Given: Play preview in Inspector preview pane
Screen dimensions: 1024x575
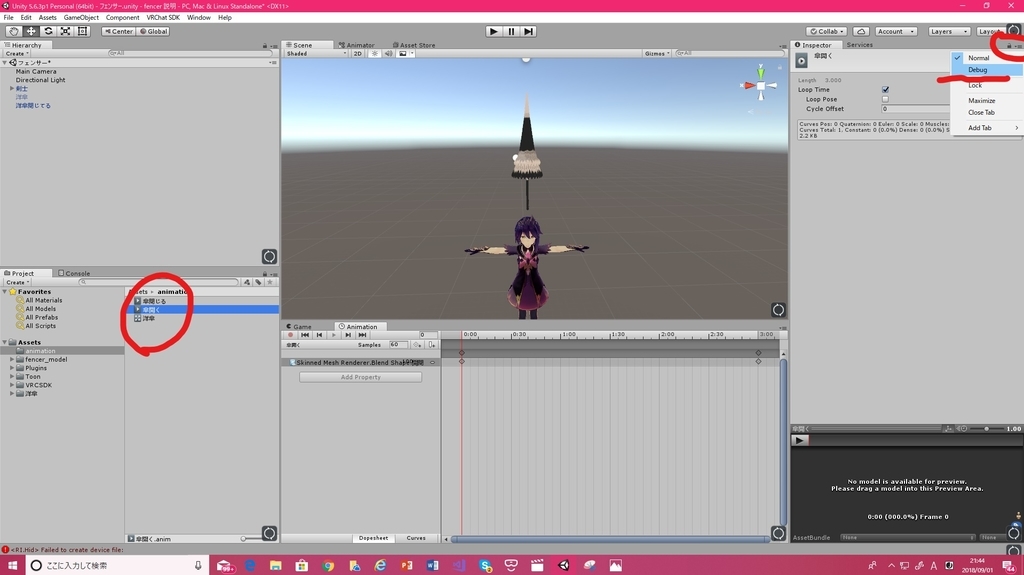Looking at the screenshot, I should click(x=799, y=440).
